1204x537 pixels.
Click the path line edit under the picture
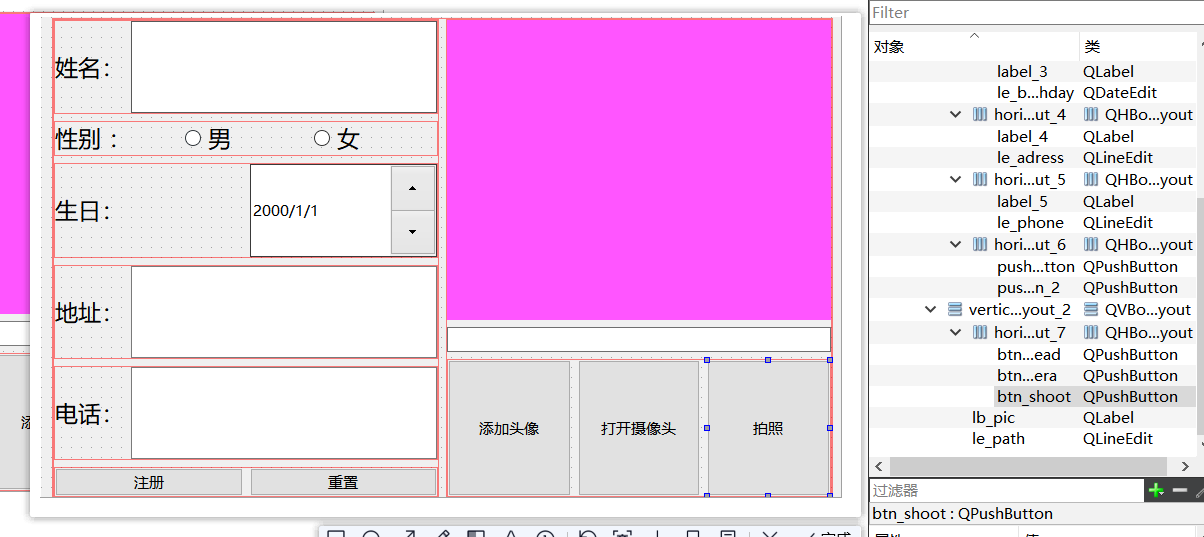tap(639, 339)
